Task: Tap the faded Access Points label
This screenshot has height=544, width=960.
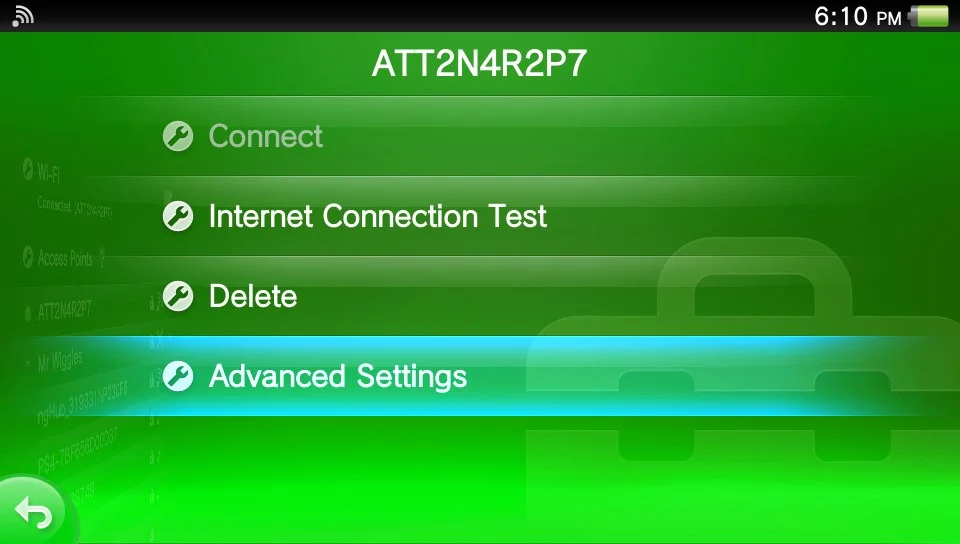Action: (x=65, y=258)
